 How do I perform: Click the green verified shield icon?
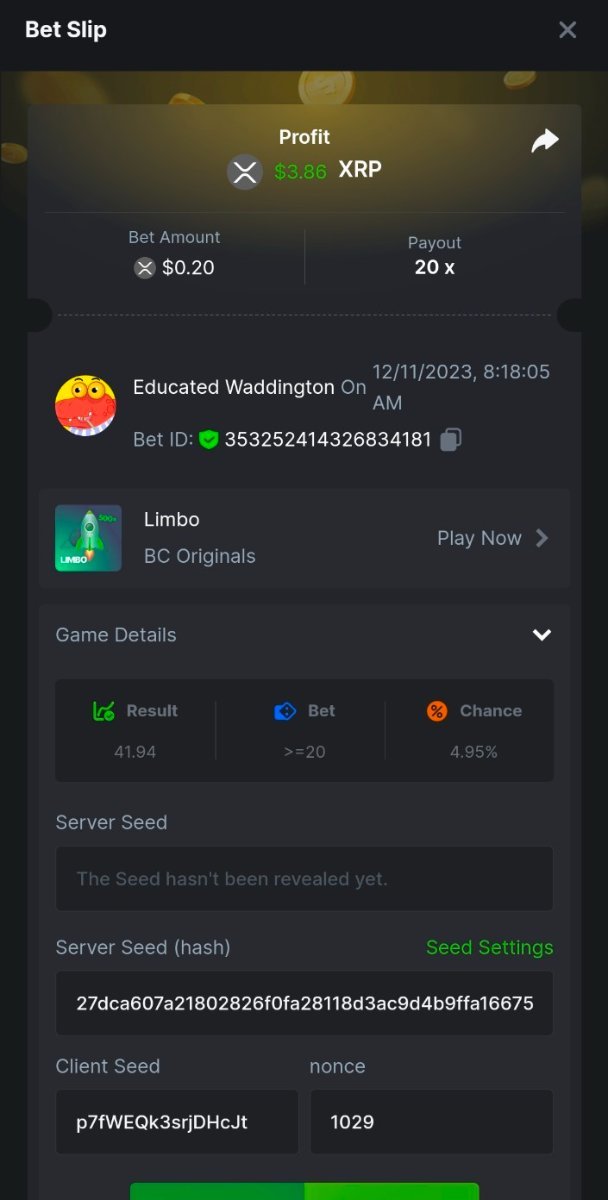tap(208, 439)
